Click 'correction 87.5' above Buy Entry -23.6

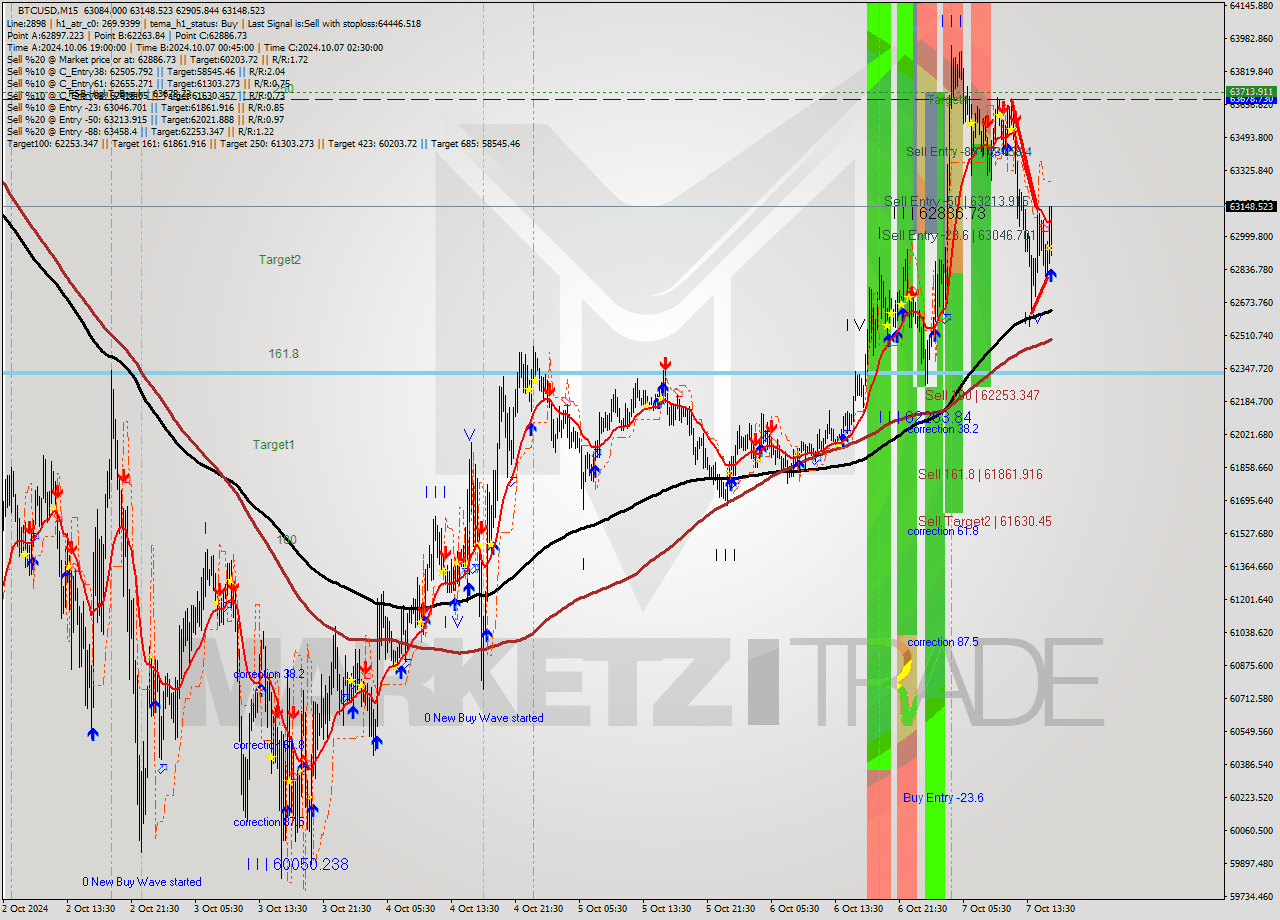(x=943, y=642)
